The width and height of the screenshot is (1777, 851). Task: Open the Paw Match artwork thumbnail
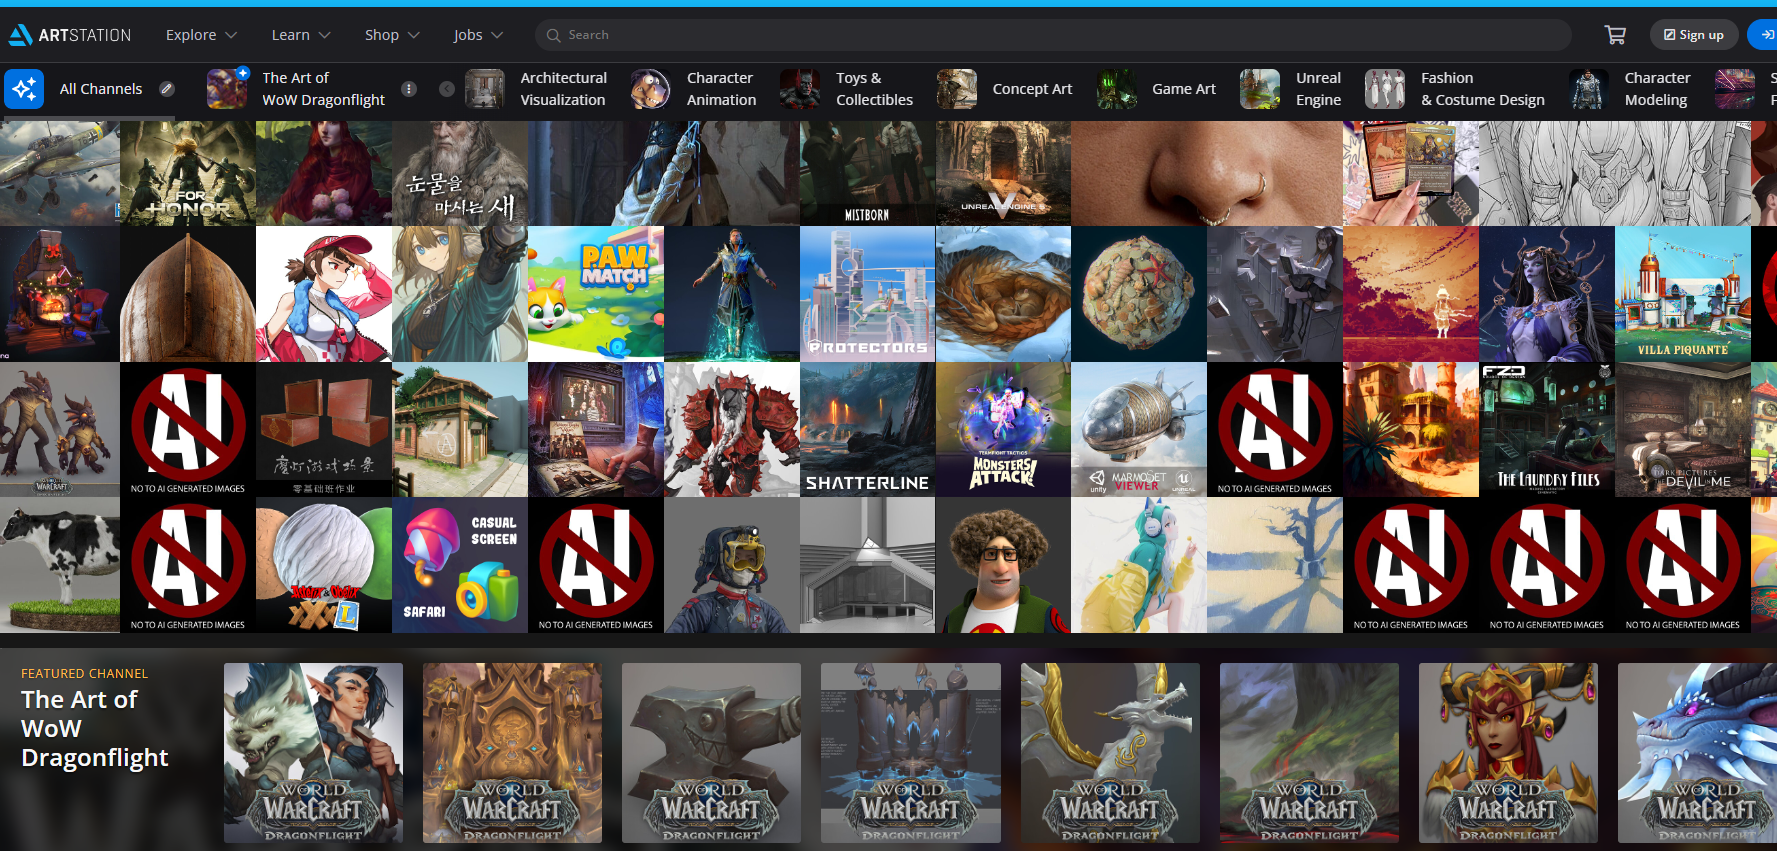coord(596,293)
